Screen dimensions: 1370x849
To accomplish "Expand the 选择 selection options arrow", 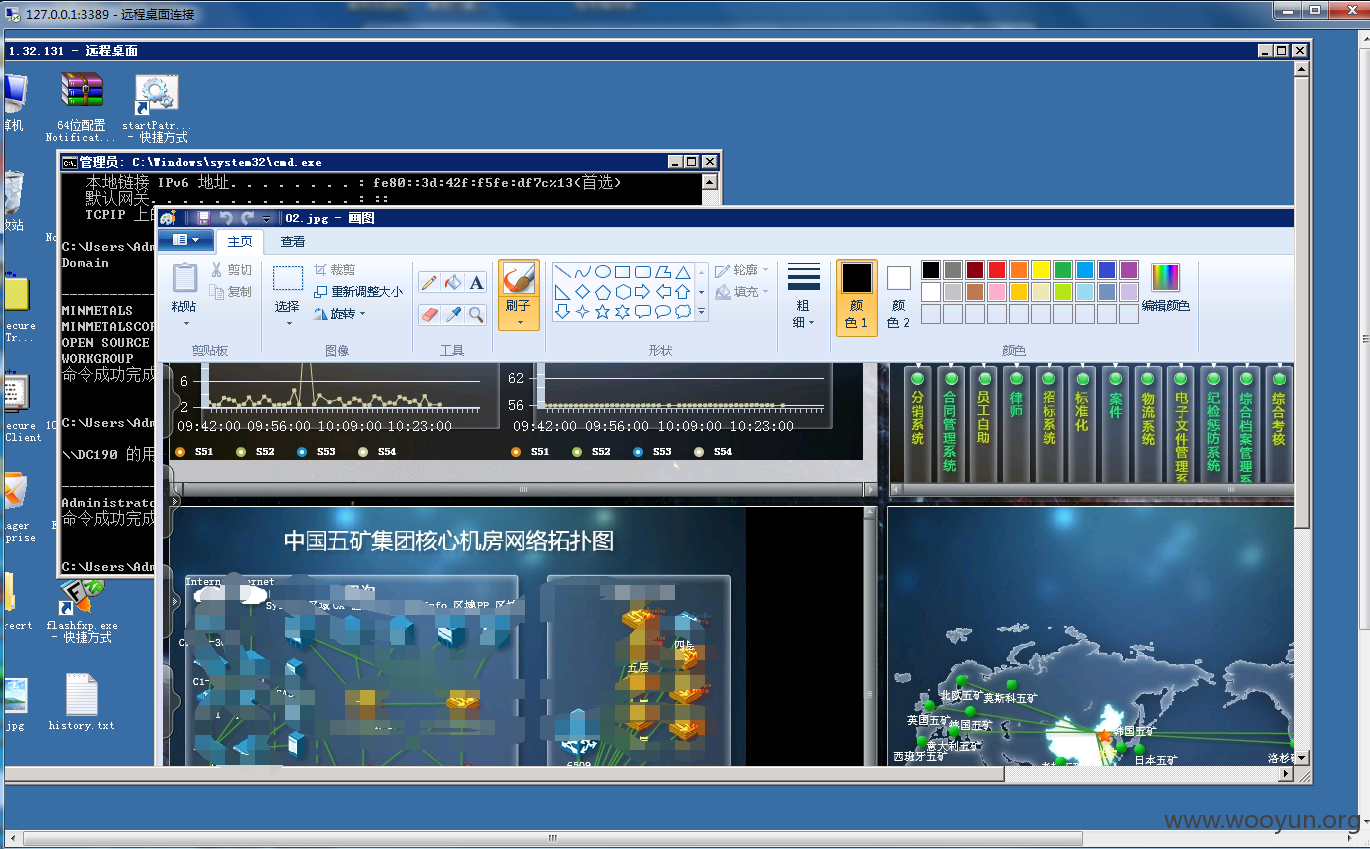I will (x=288, y=323).
